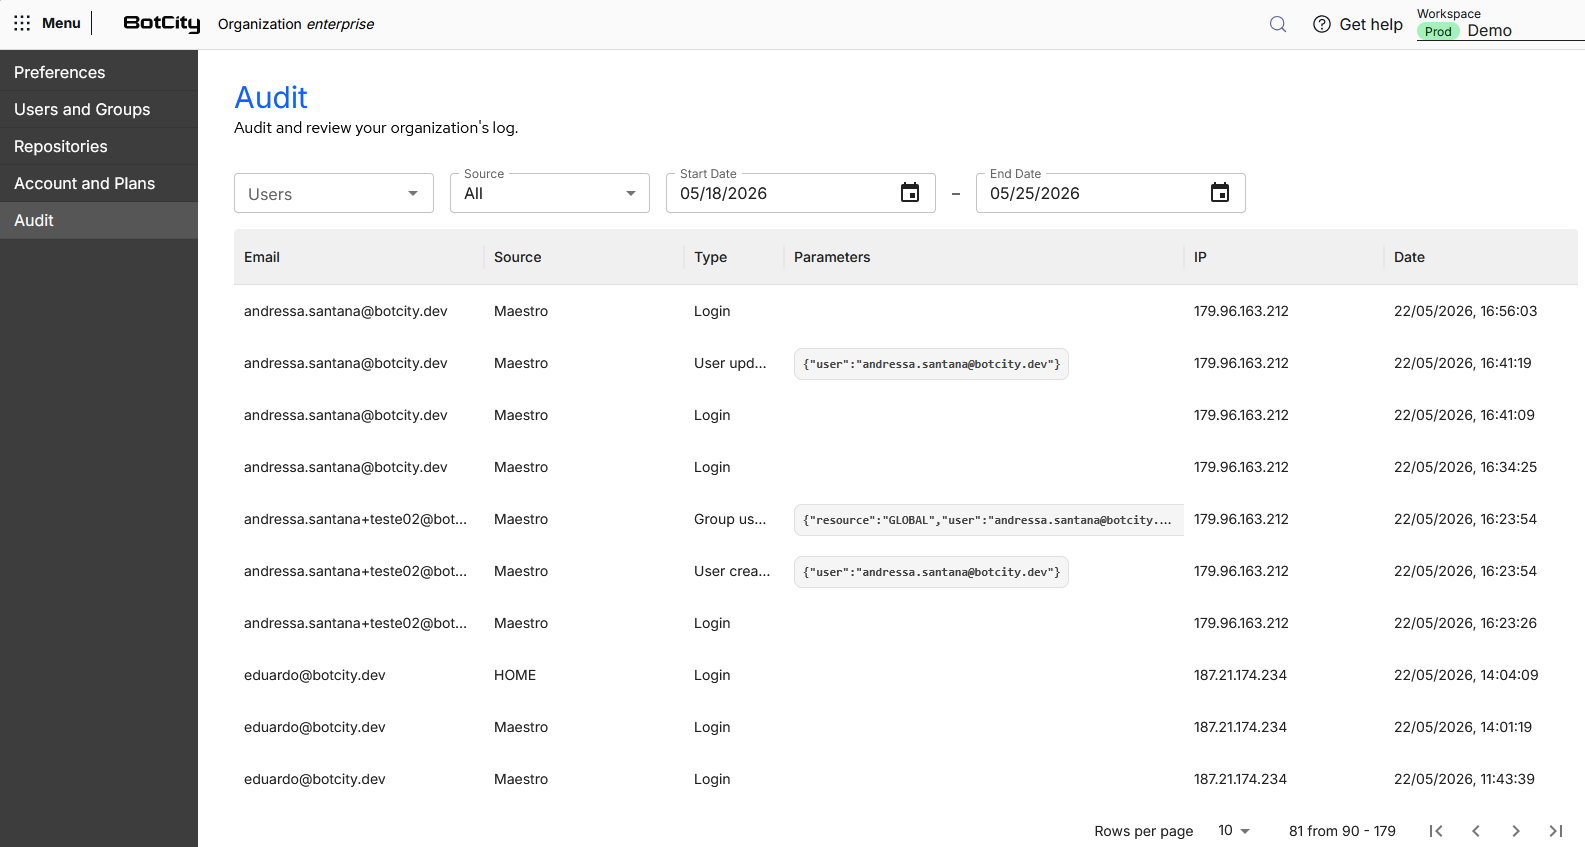Sort by the Type column header
1585x847 pixels.
[x=711, y=257]
